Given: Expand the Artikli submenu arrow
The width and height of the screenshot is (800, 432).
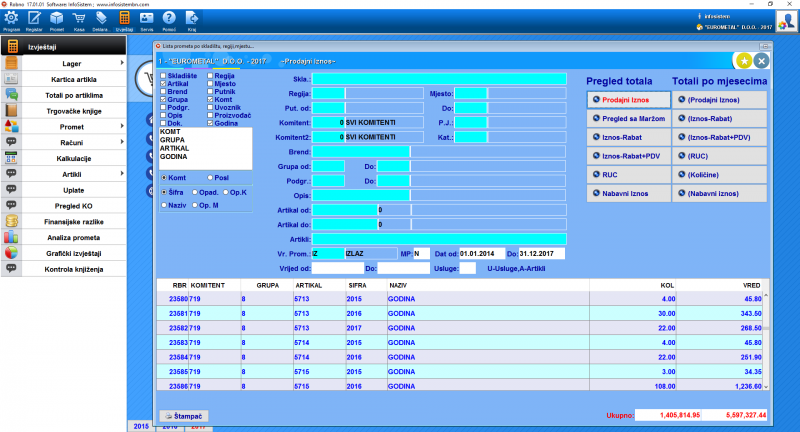Looking at the screenshot, I should (122, 174).
